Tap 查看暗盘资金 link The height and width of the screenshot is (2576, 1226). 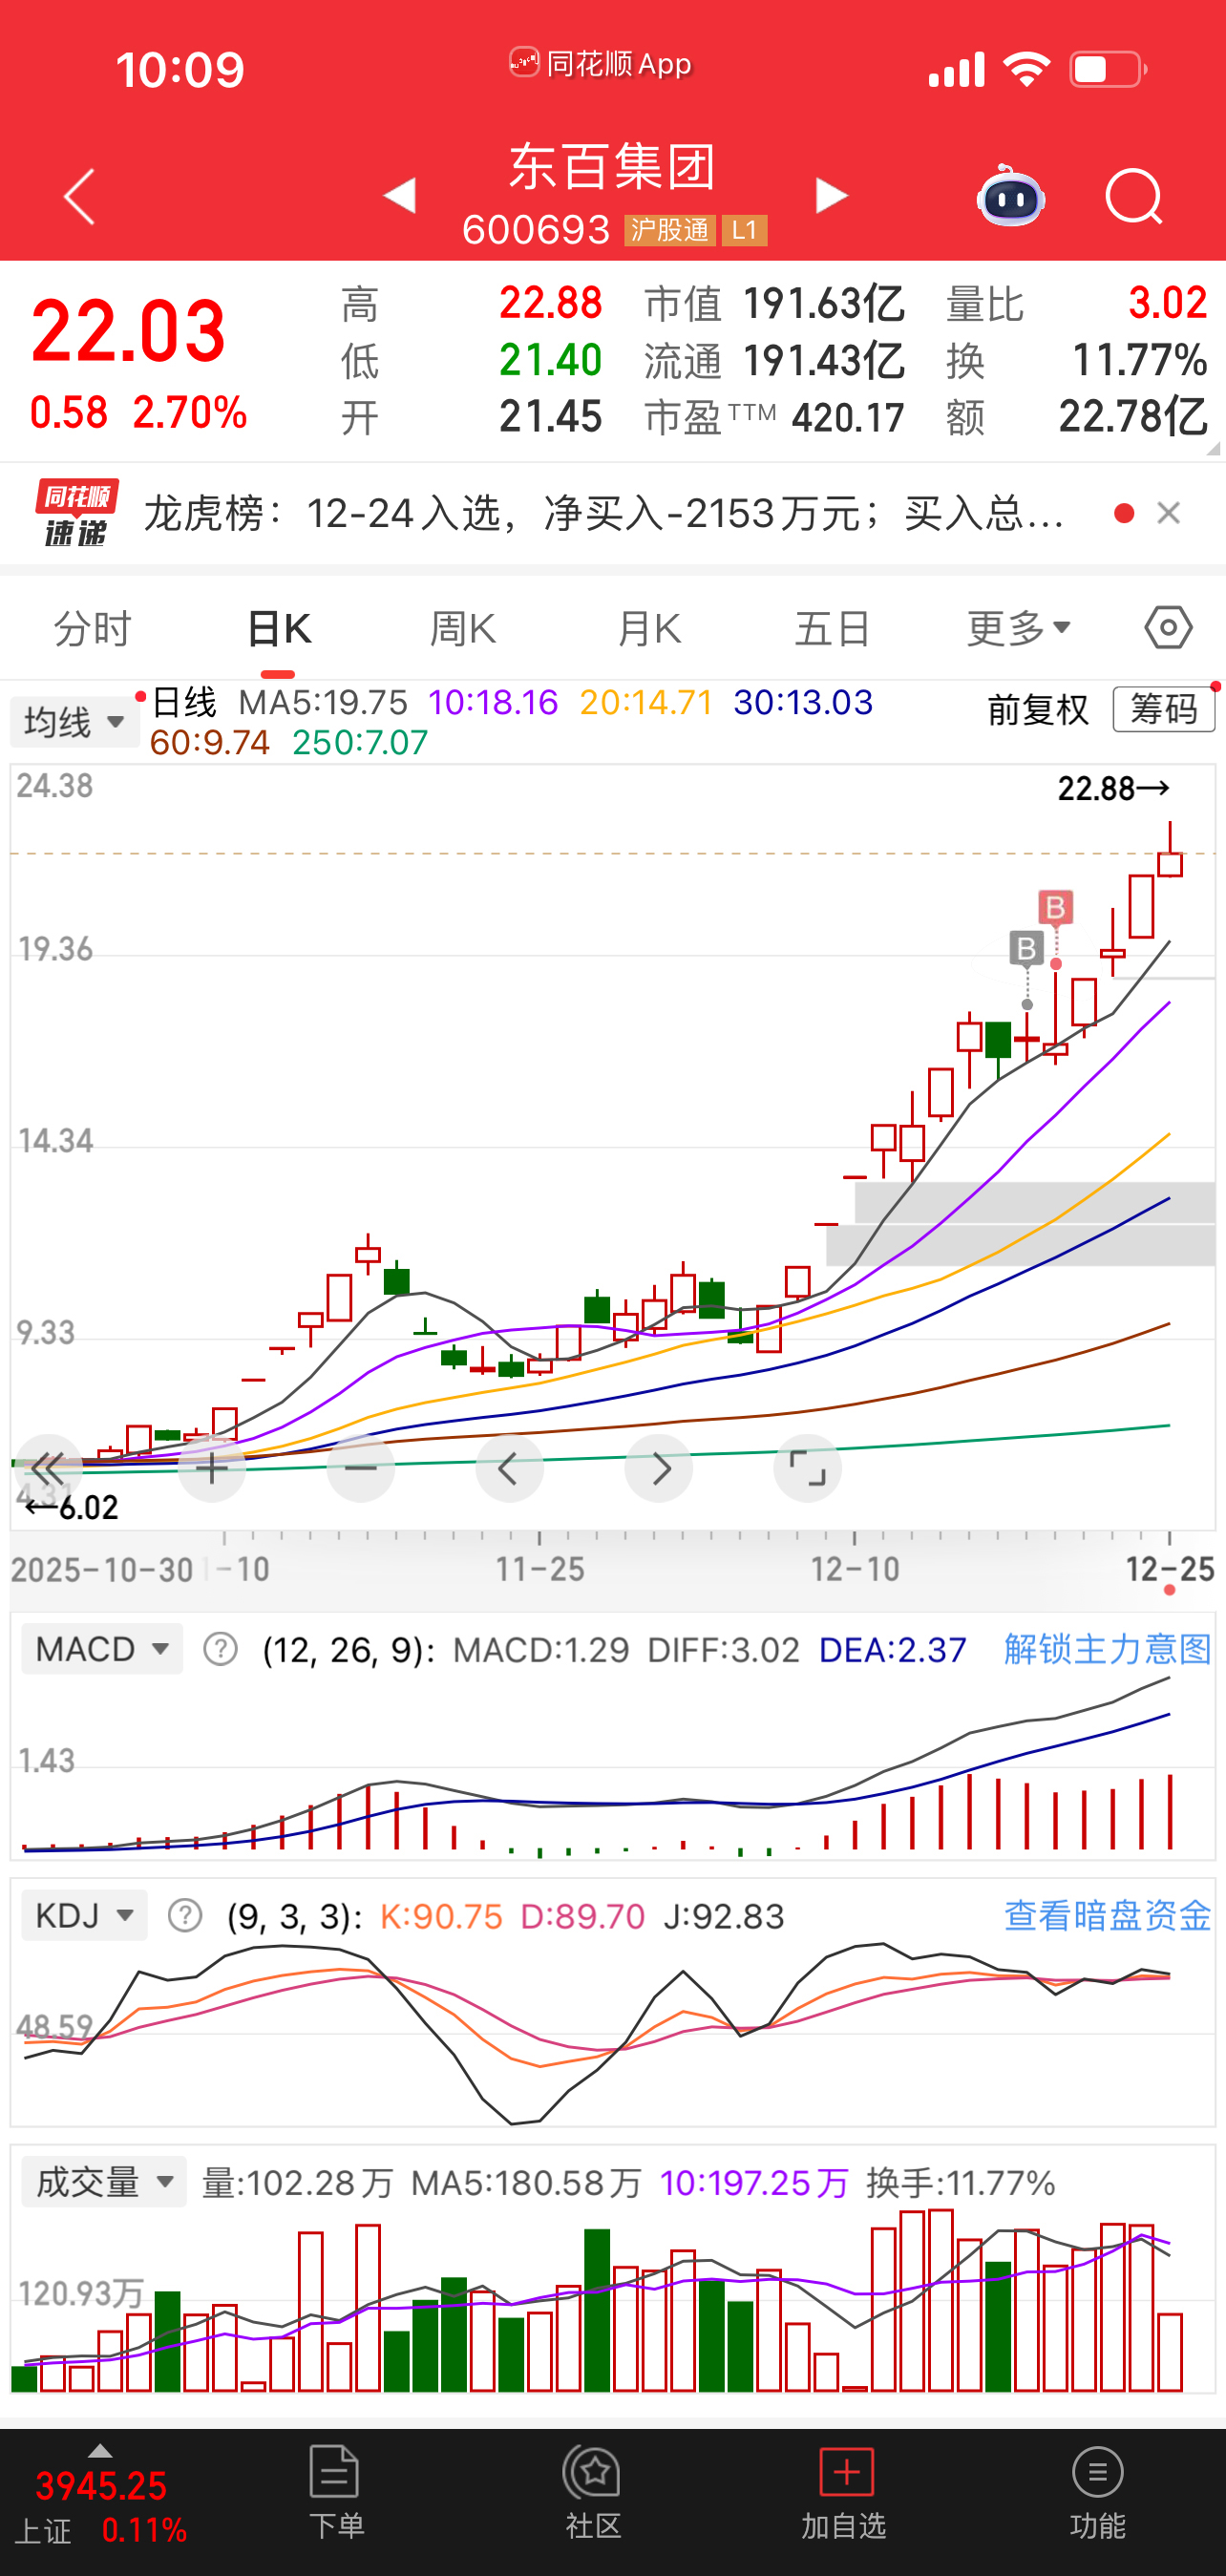[x=1107, y=1916]
